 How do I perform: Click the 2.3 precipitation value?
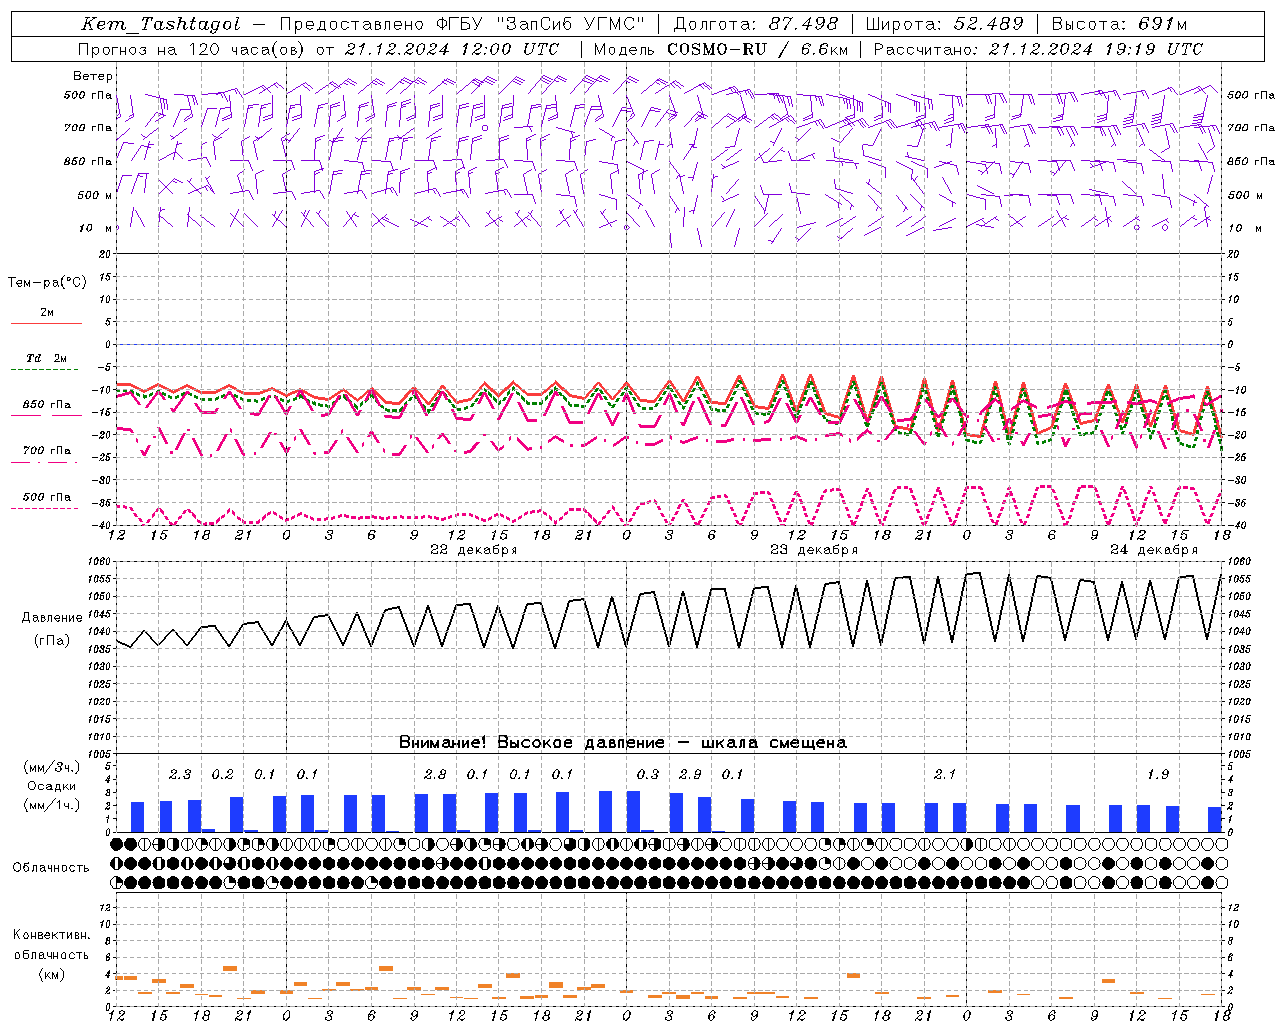point(180,775)
